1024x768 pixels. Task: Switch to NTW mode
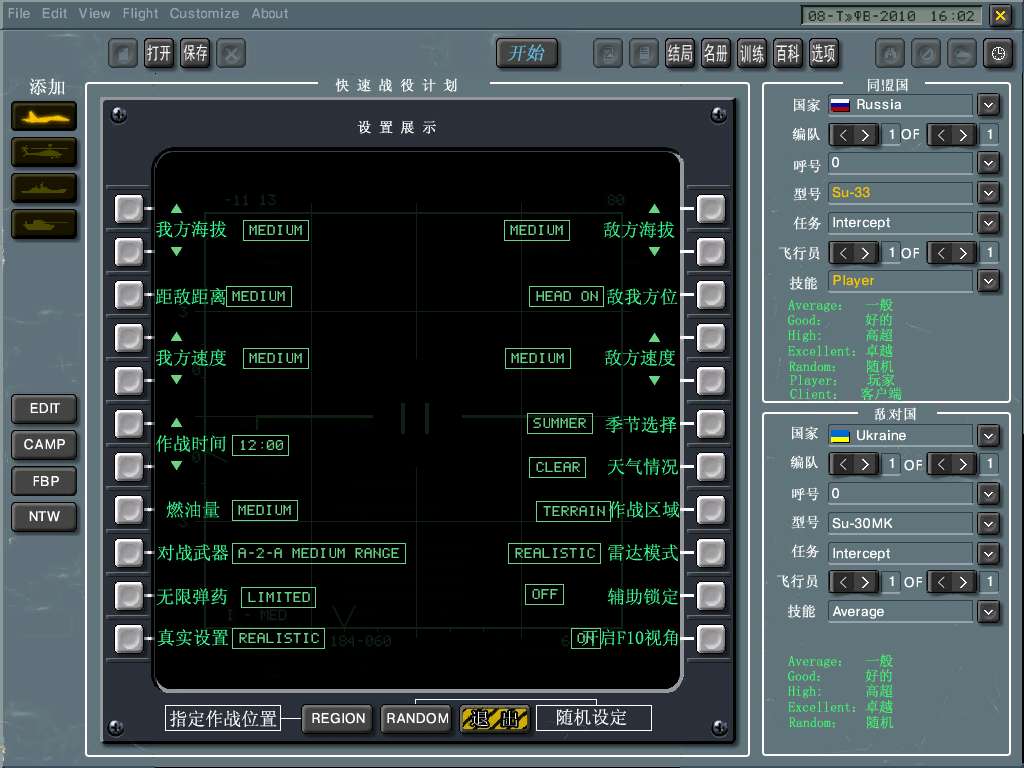tap(44, 517)
